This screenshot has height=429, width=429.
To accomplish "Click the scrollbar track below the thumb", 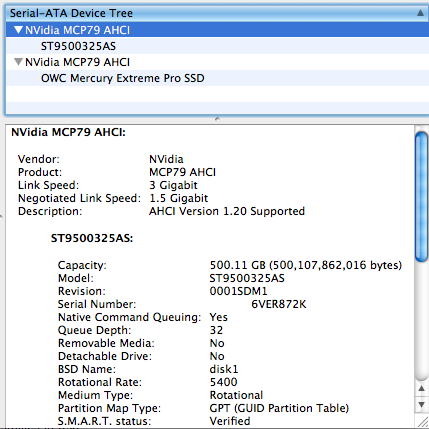I will click(x=422, y=320).
